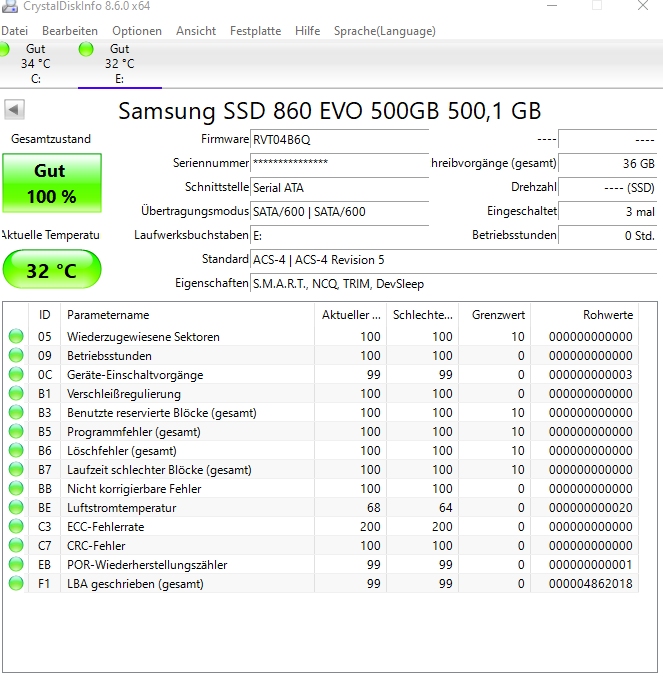The image size is (663, 680).
Task: Click the Schlechte column header
Action: pos(422,315)
